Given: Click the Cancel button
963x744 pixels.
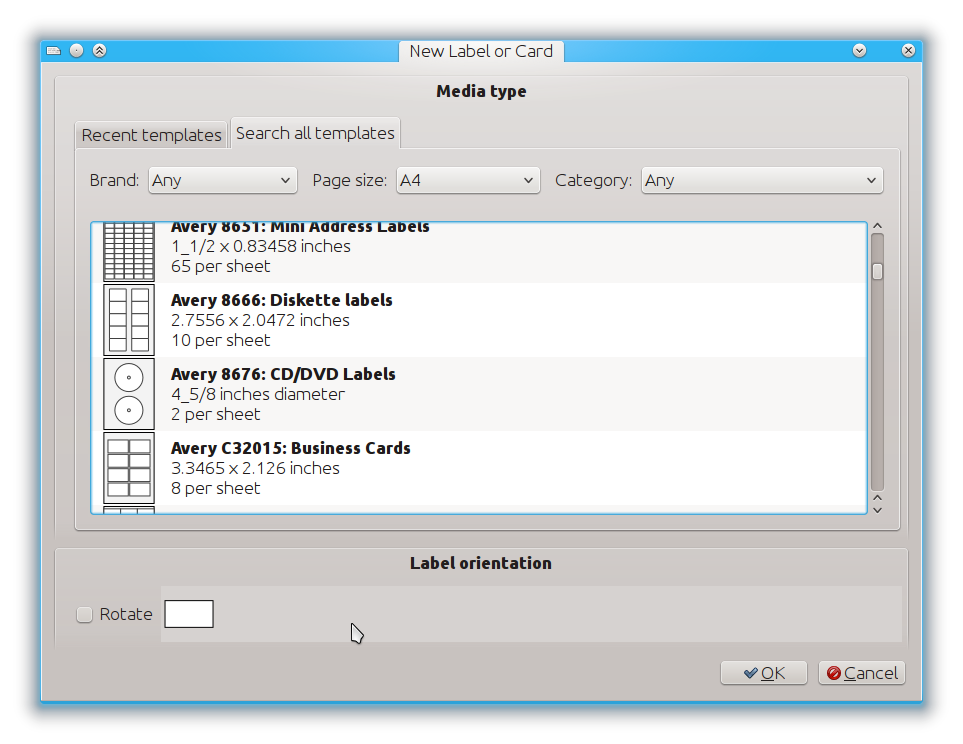Looking at the screenshot, I should click(862, 673).
